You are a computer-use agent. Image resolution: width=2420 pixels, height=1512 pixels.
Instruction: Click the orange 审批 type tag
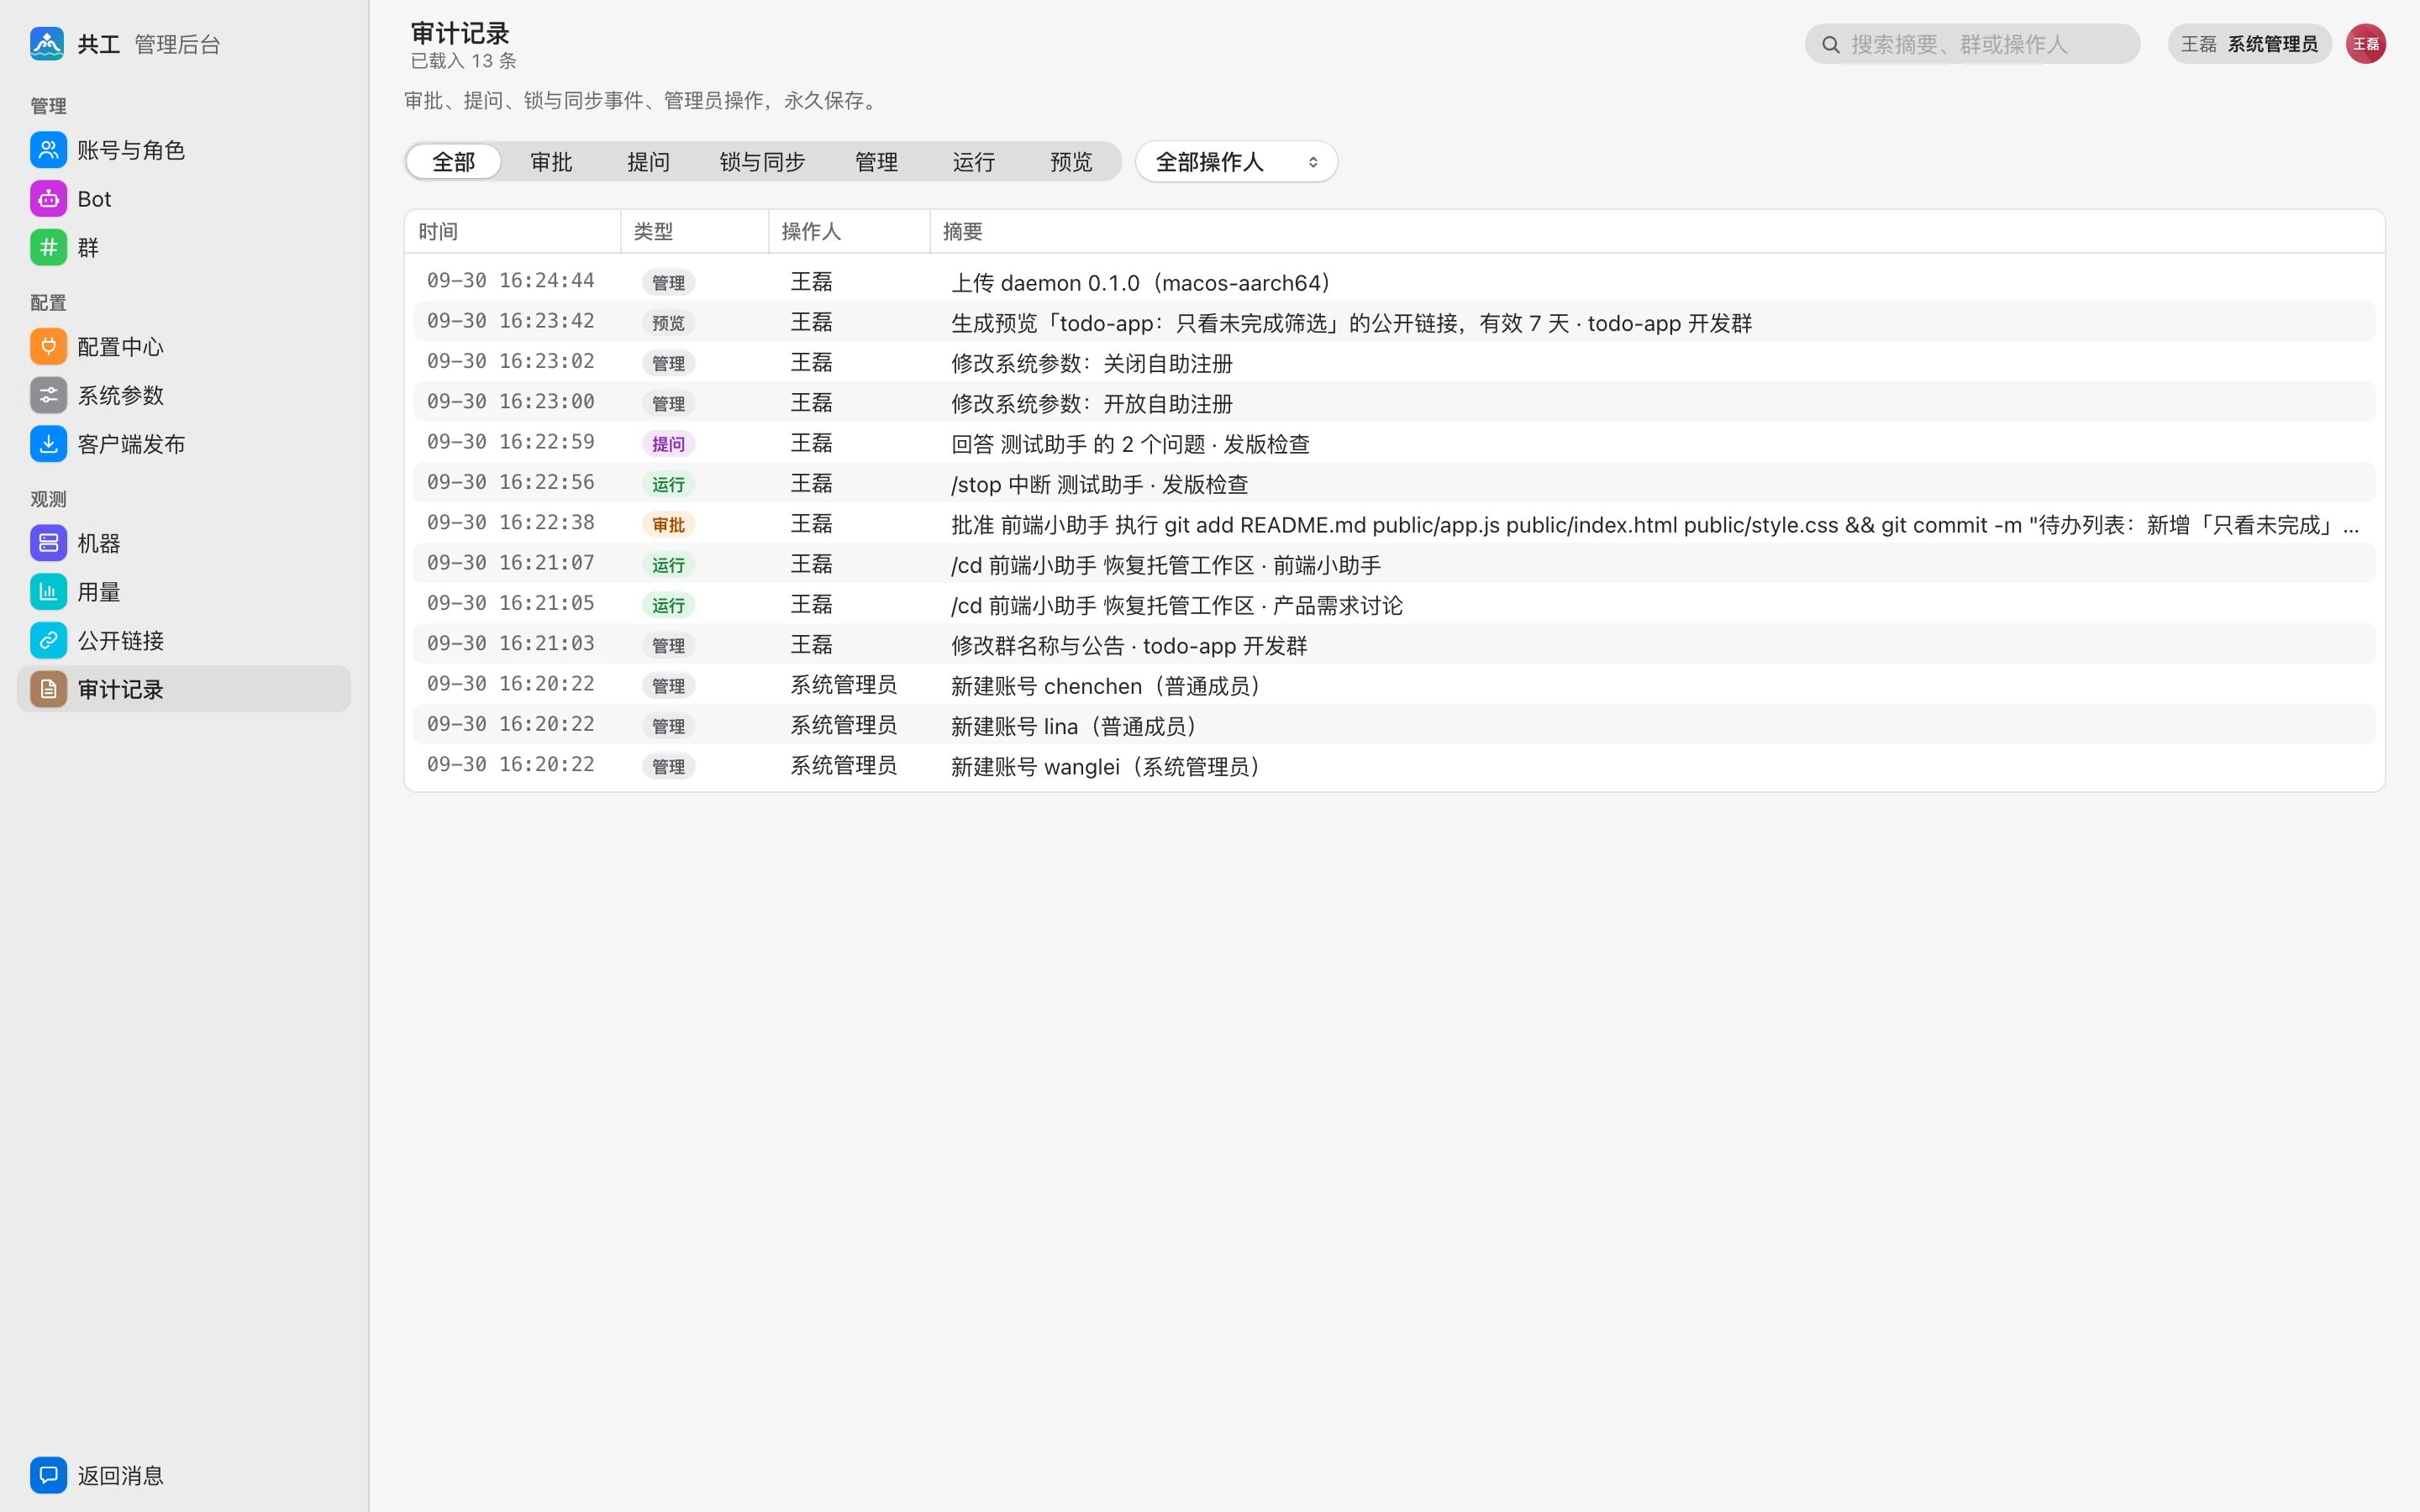tap(668, 524)
